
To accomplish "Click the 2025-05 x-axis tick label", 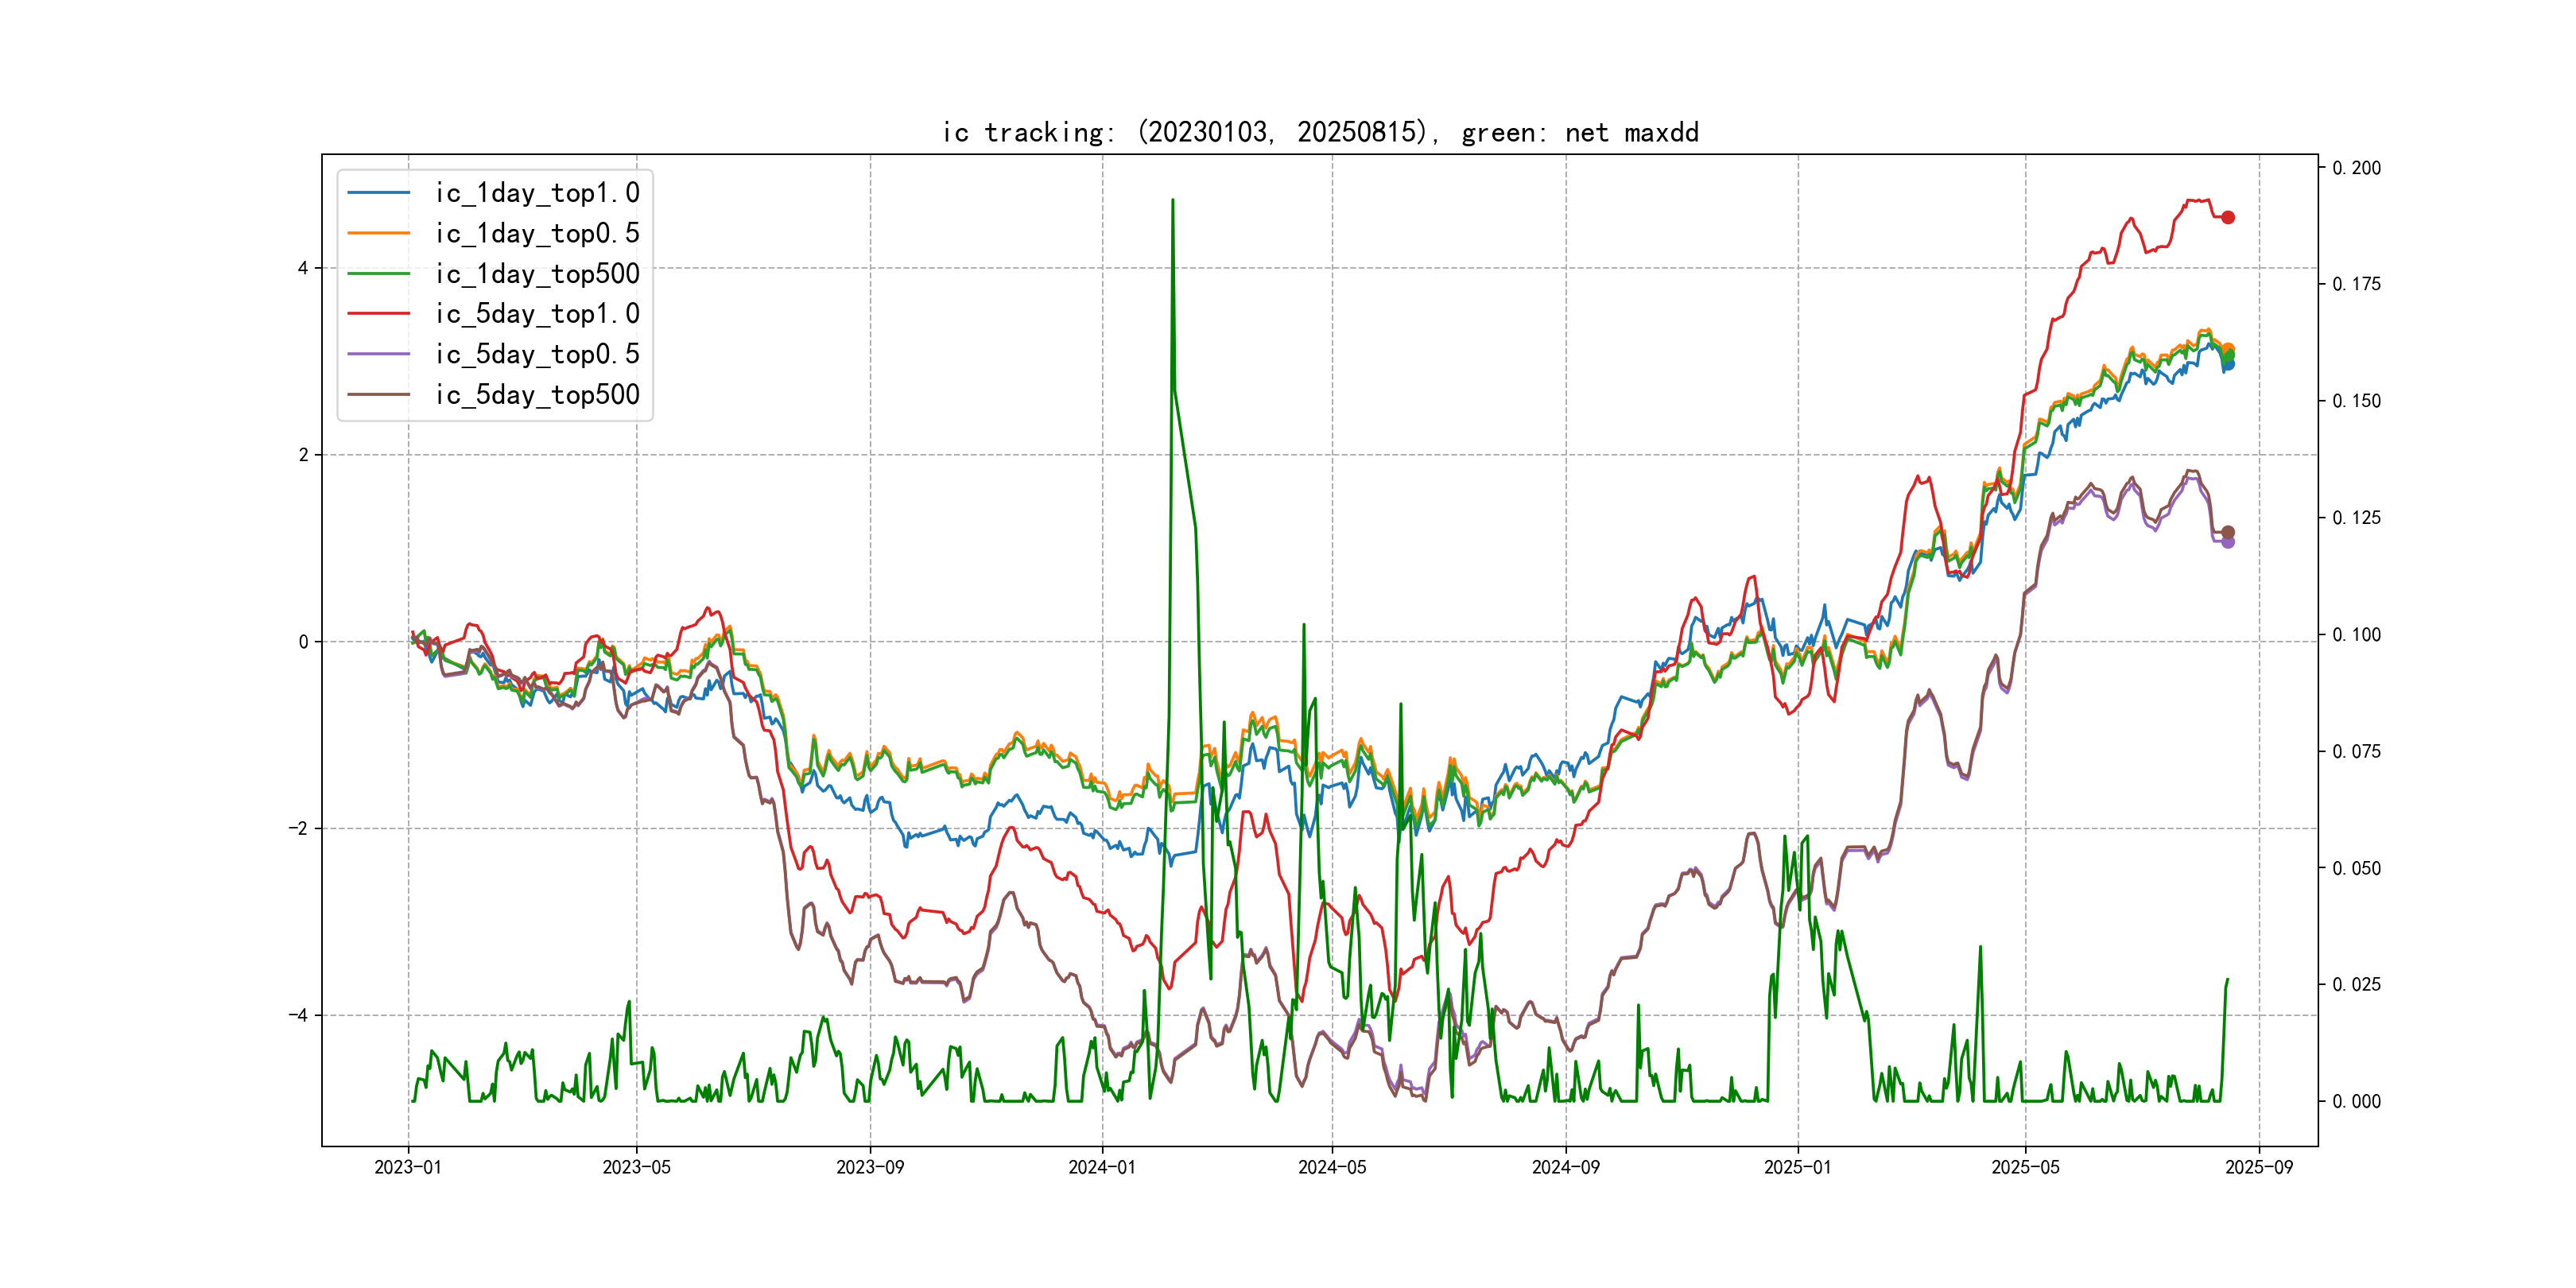I will pyautogui.click(x=2025, y=1167).
